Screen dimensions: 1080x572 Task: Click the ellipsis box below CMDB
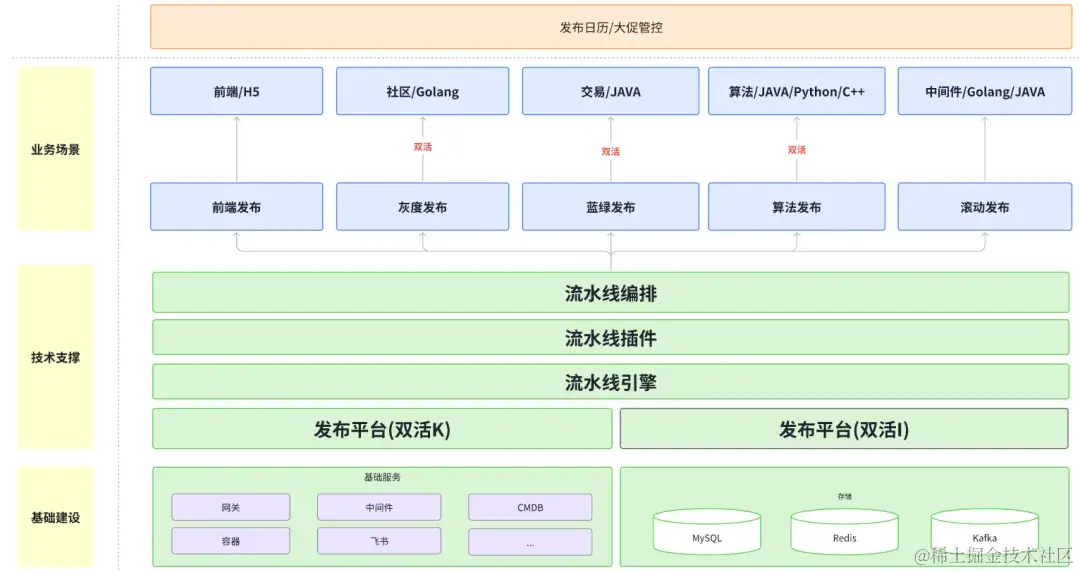pos(530,542)
